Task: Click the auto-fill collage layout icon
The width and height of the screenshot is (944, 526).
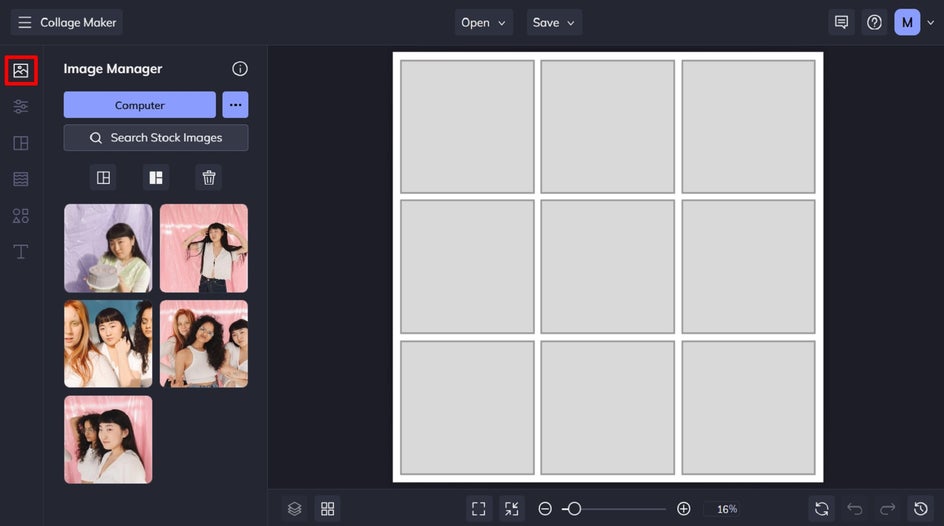Action: [104, 178]
